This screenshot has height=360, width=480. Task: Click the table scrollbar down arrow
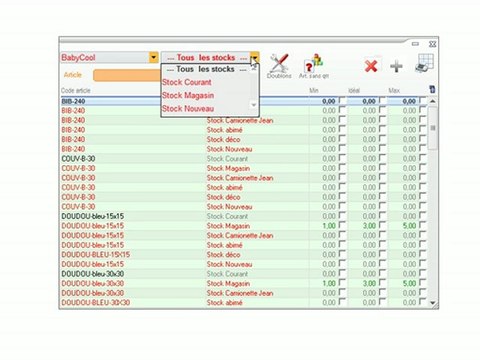click(x=433, y=303)
